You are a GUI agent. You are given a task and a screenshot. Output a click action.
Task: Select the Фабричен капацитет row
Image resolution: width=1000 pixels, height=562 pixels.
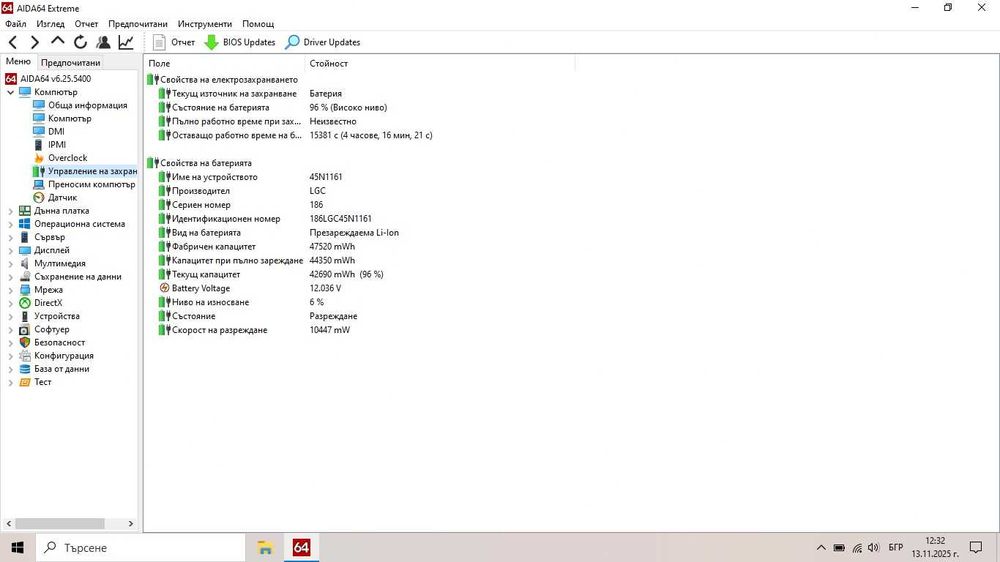[257, 246]
